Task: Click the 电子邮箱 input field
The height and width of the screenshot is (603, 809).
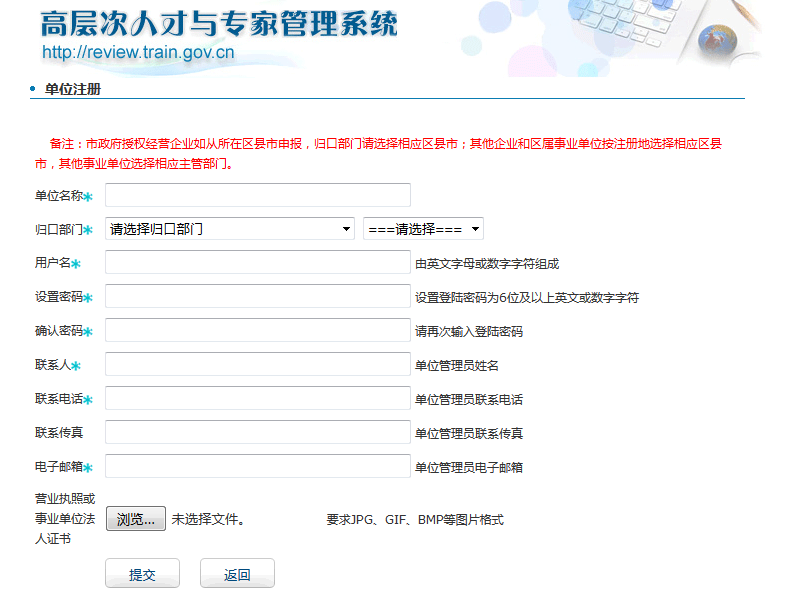Action: point(258,467)
